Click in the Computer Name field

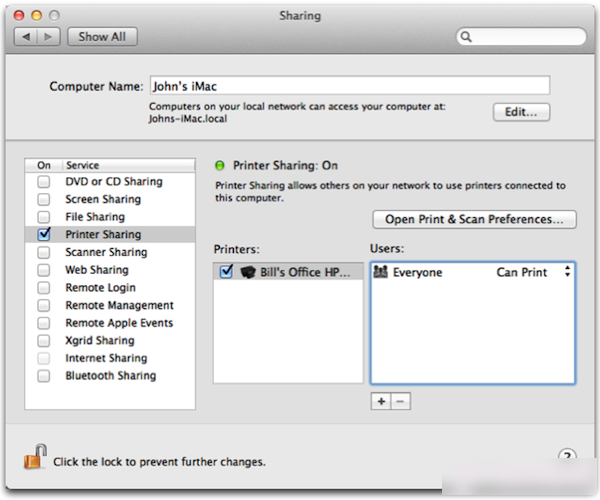350,85
